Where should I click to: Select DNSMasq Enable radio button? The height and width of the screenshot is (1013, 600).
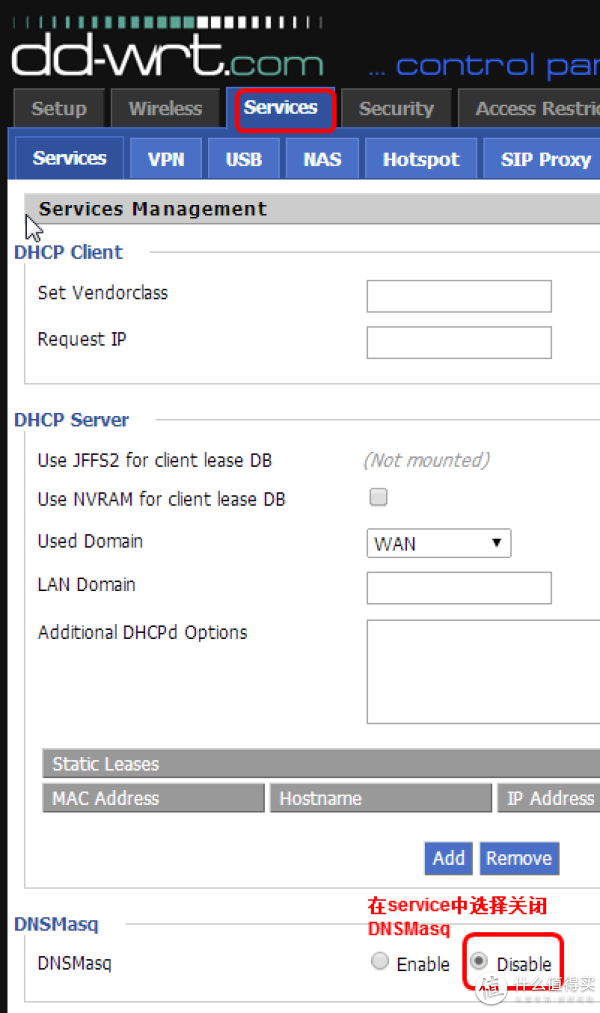380,961
